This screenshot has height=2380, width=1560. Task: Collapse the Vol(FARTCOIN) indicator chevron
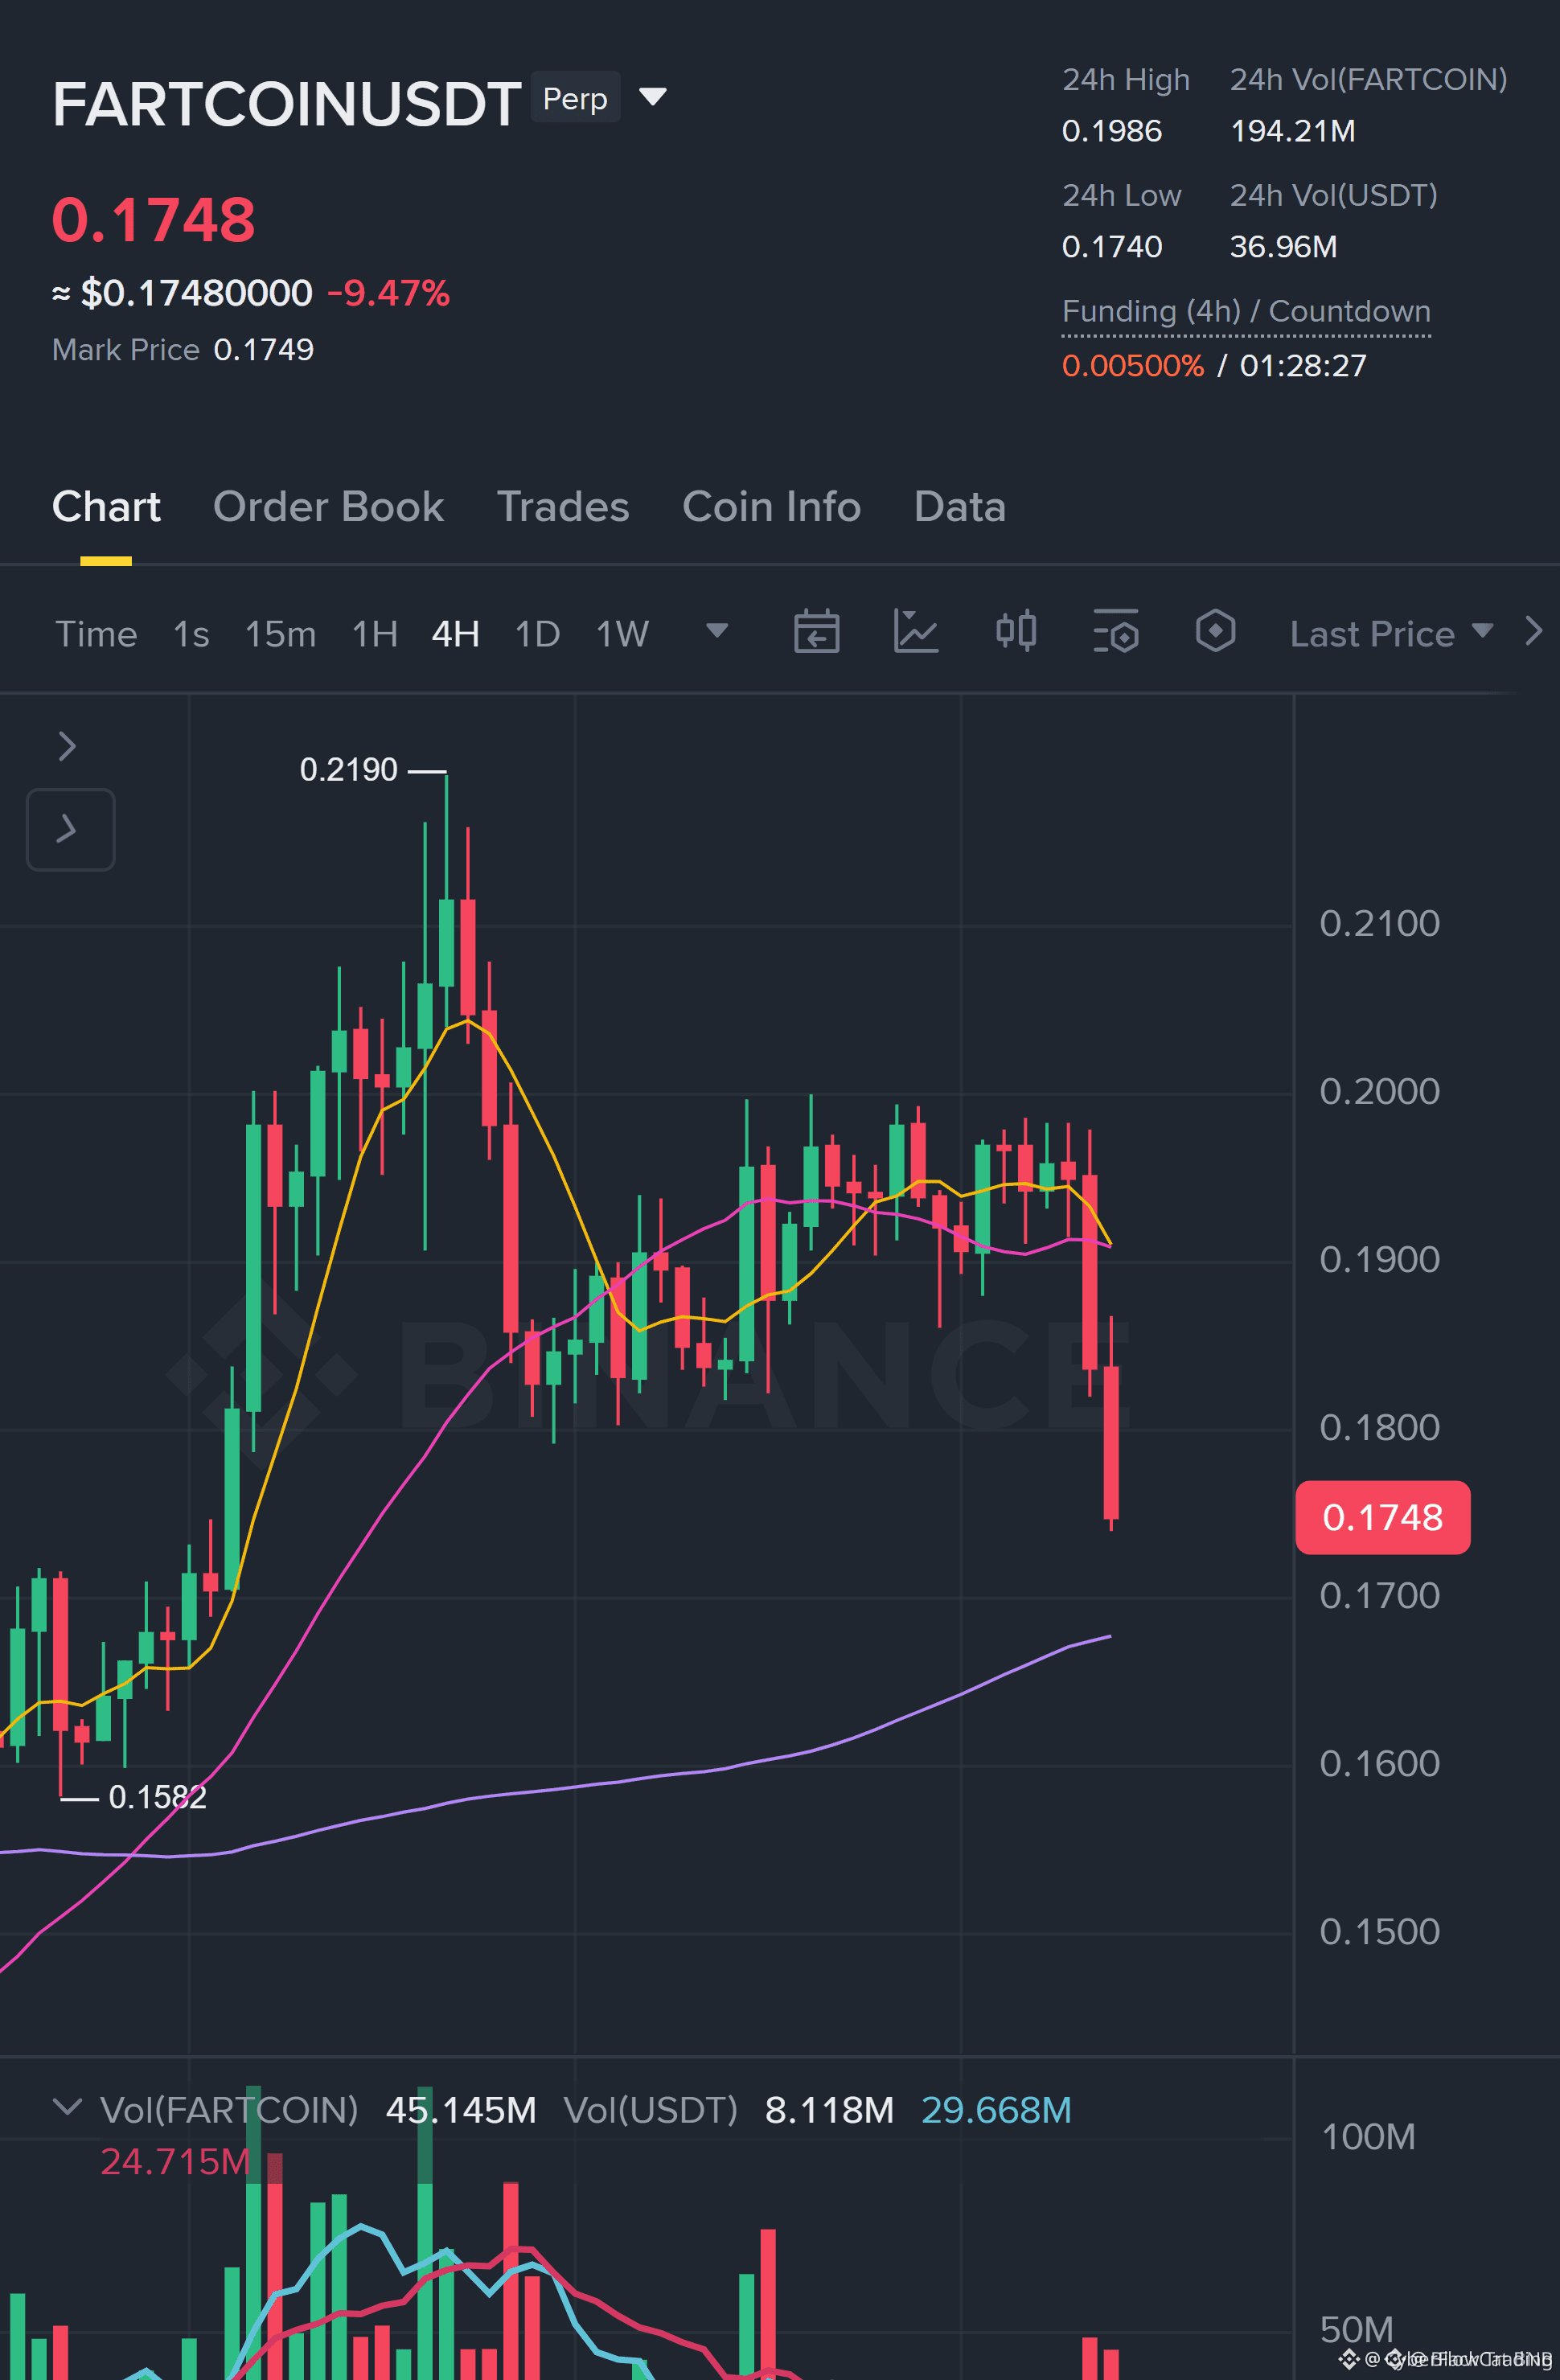[67, 2107]
